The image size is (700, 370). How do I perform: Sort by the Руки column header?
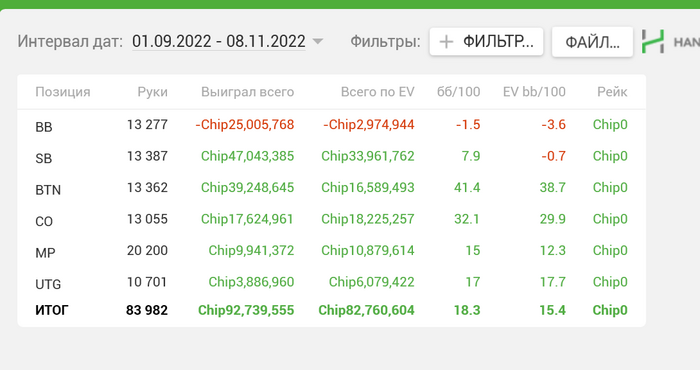click(153, 92)
